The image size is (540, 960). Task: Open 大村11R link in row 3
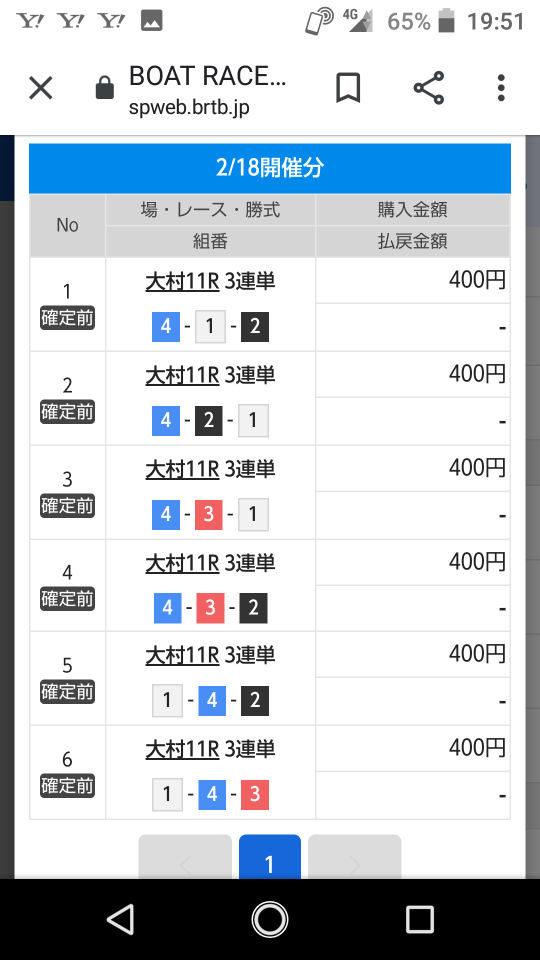[x=182, y=469]
